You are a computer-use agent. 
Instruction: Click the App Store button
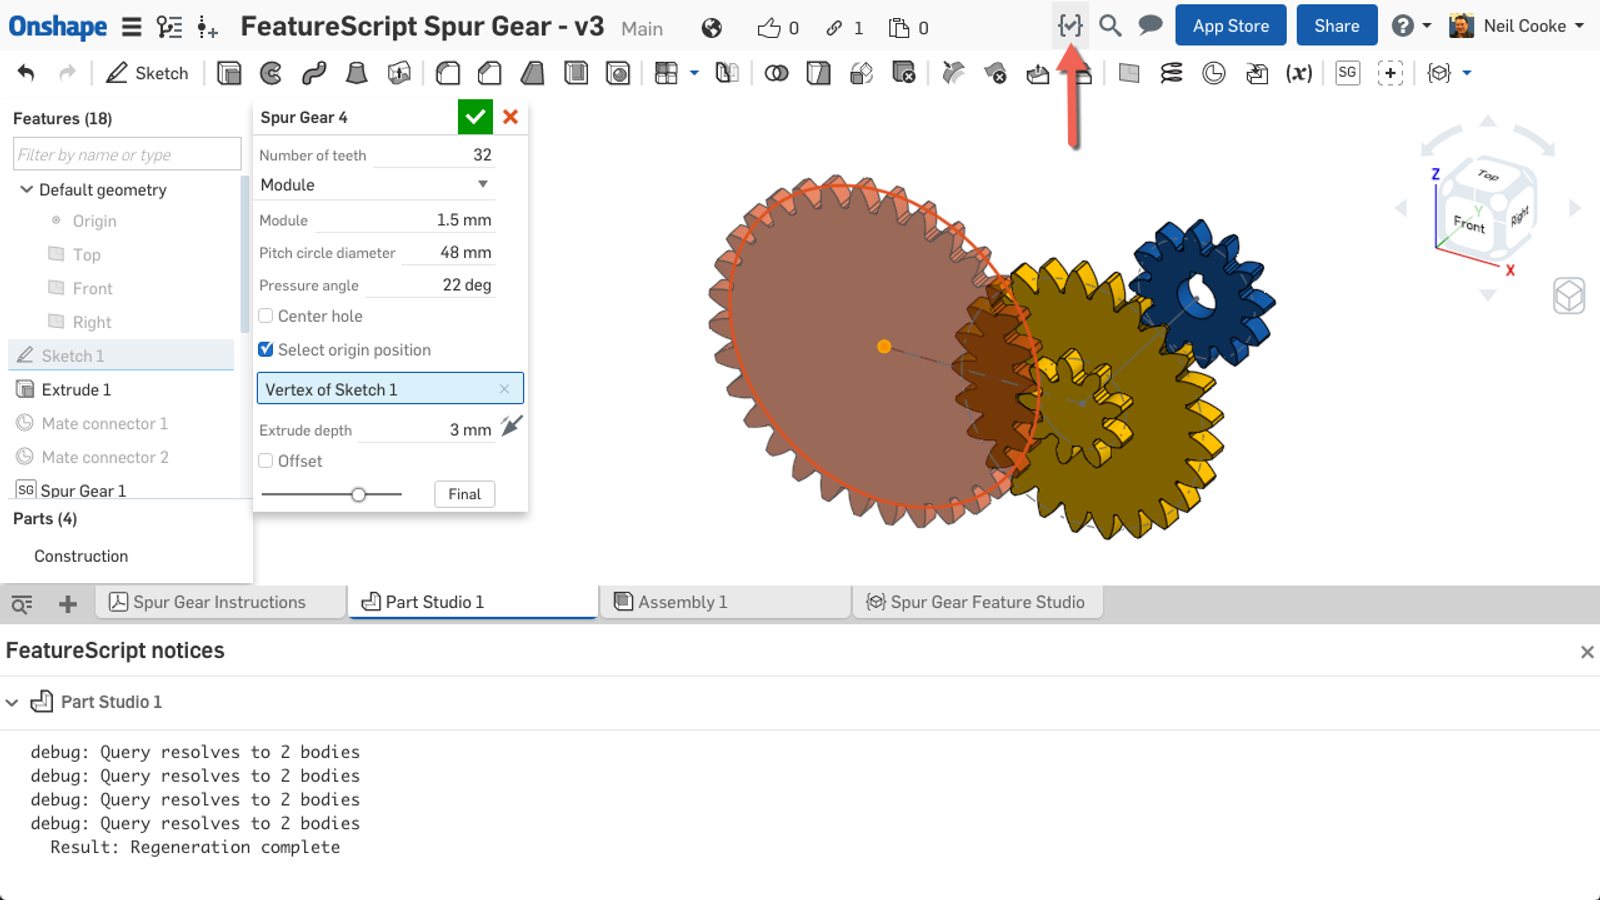tap(1230, 26)
